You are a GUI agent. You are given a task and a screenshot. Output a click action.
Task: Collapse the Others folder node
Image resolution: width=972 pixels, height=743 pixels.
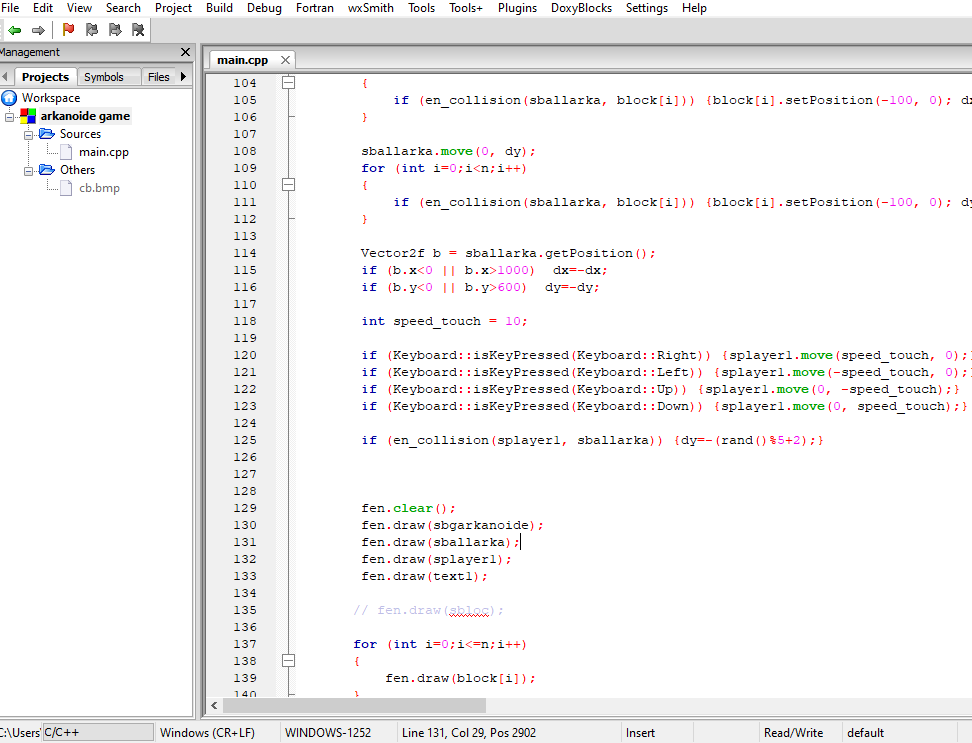tap(29, 170)
